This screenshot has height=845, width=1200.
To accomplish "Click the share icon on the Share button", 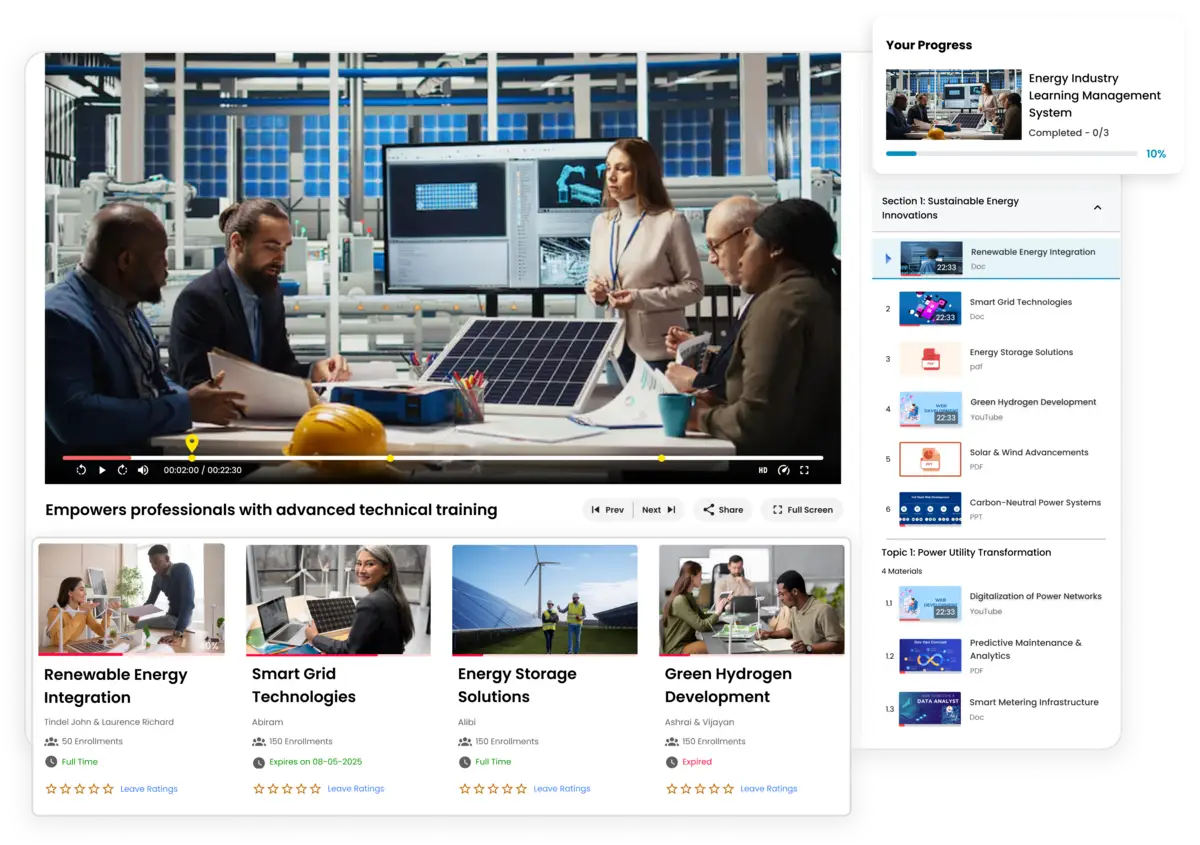I will [x=707, y=509].
